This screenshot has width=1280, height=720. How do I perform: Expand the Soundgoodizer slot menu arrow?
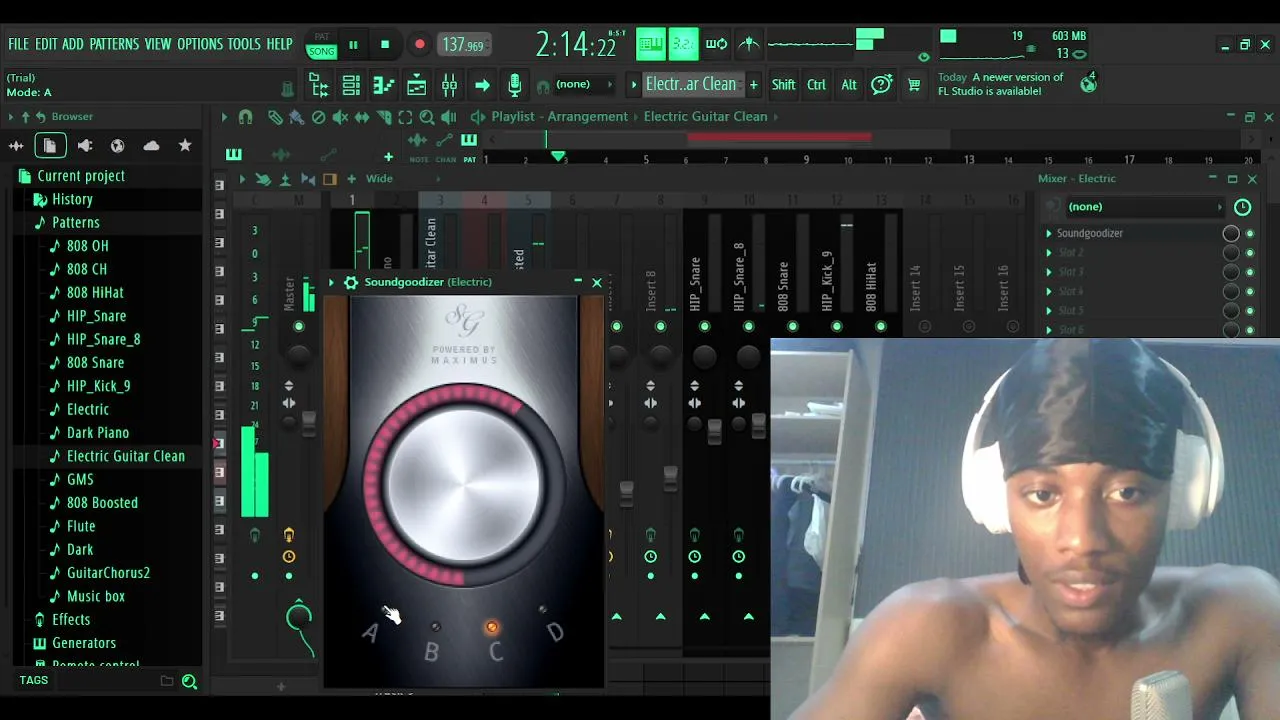[1049, 233]
